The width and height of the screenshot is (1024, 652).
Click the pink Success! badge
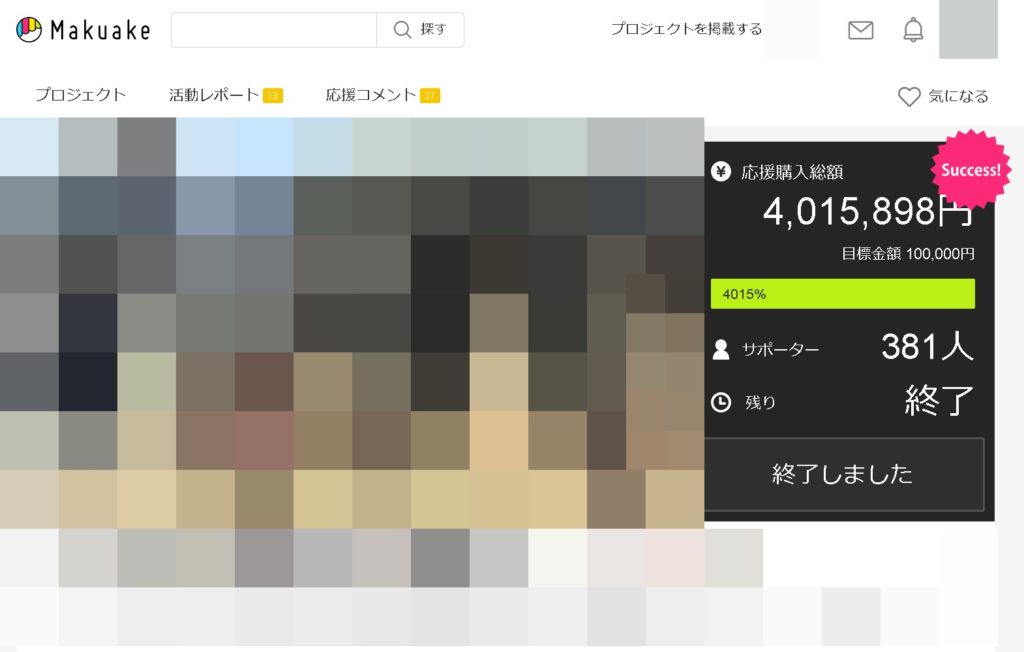coord(970,169)
